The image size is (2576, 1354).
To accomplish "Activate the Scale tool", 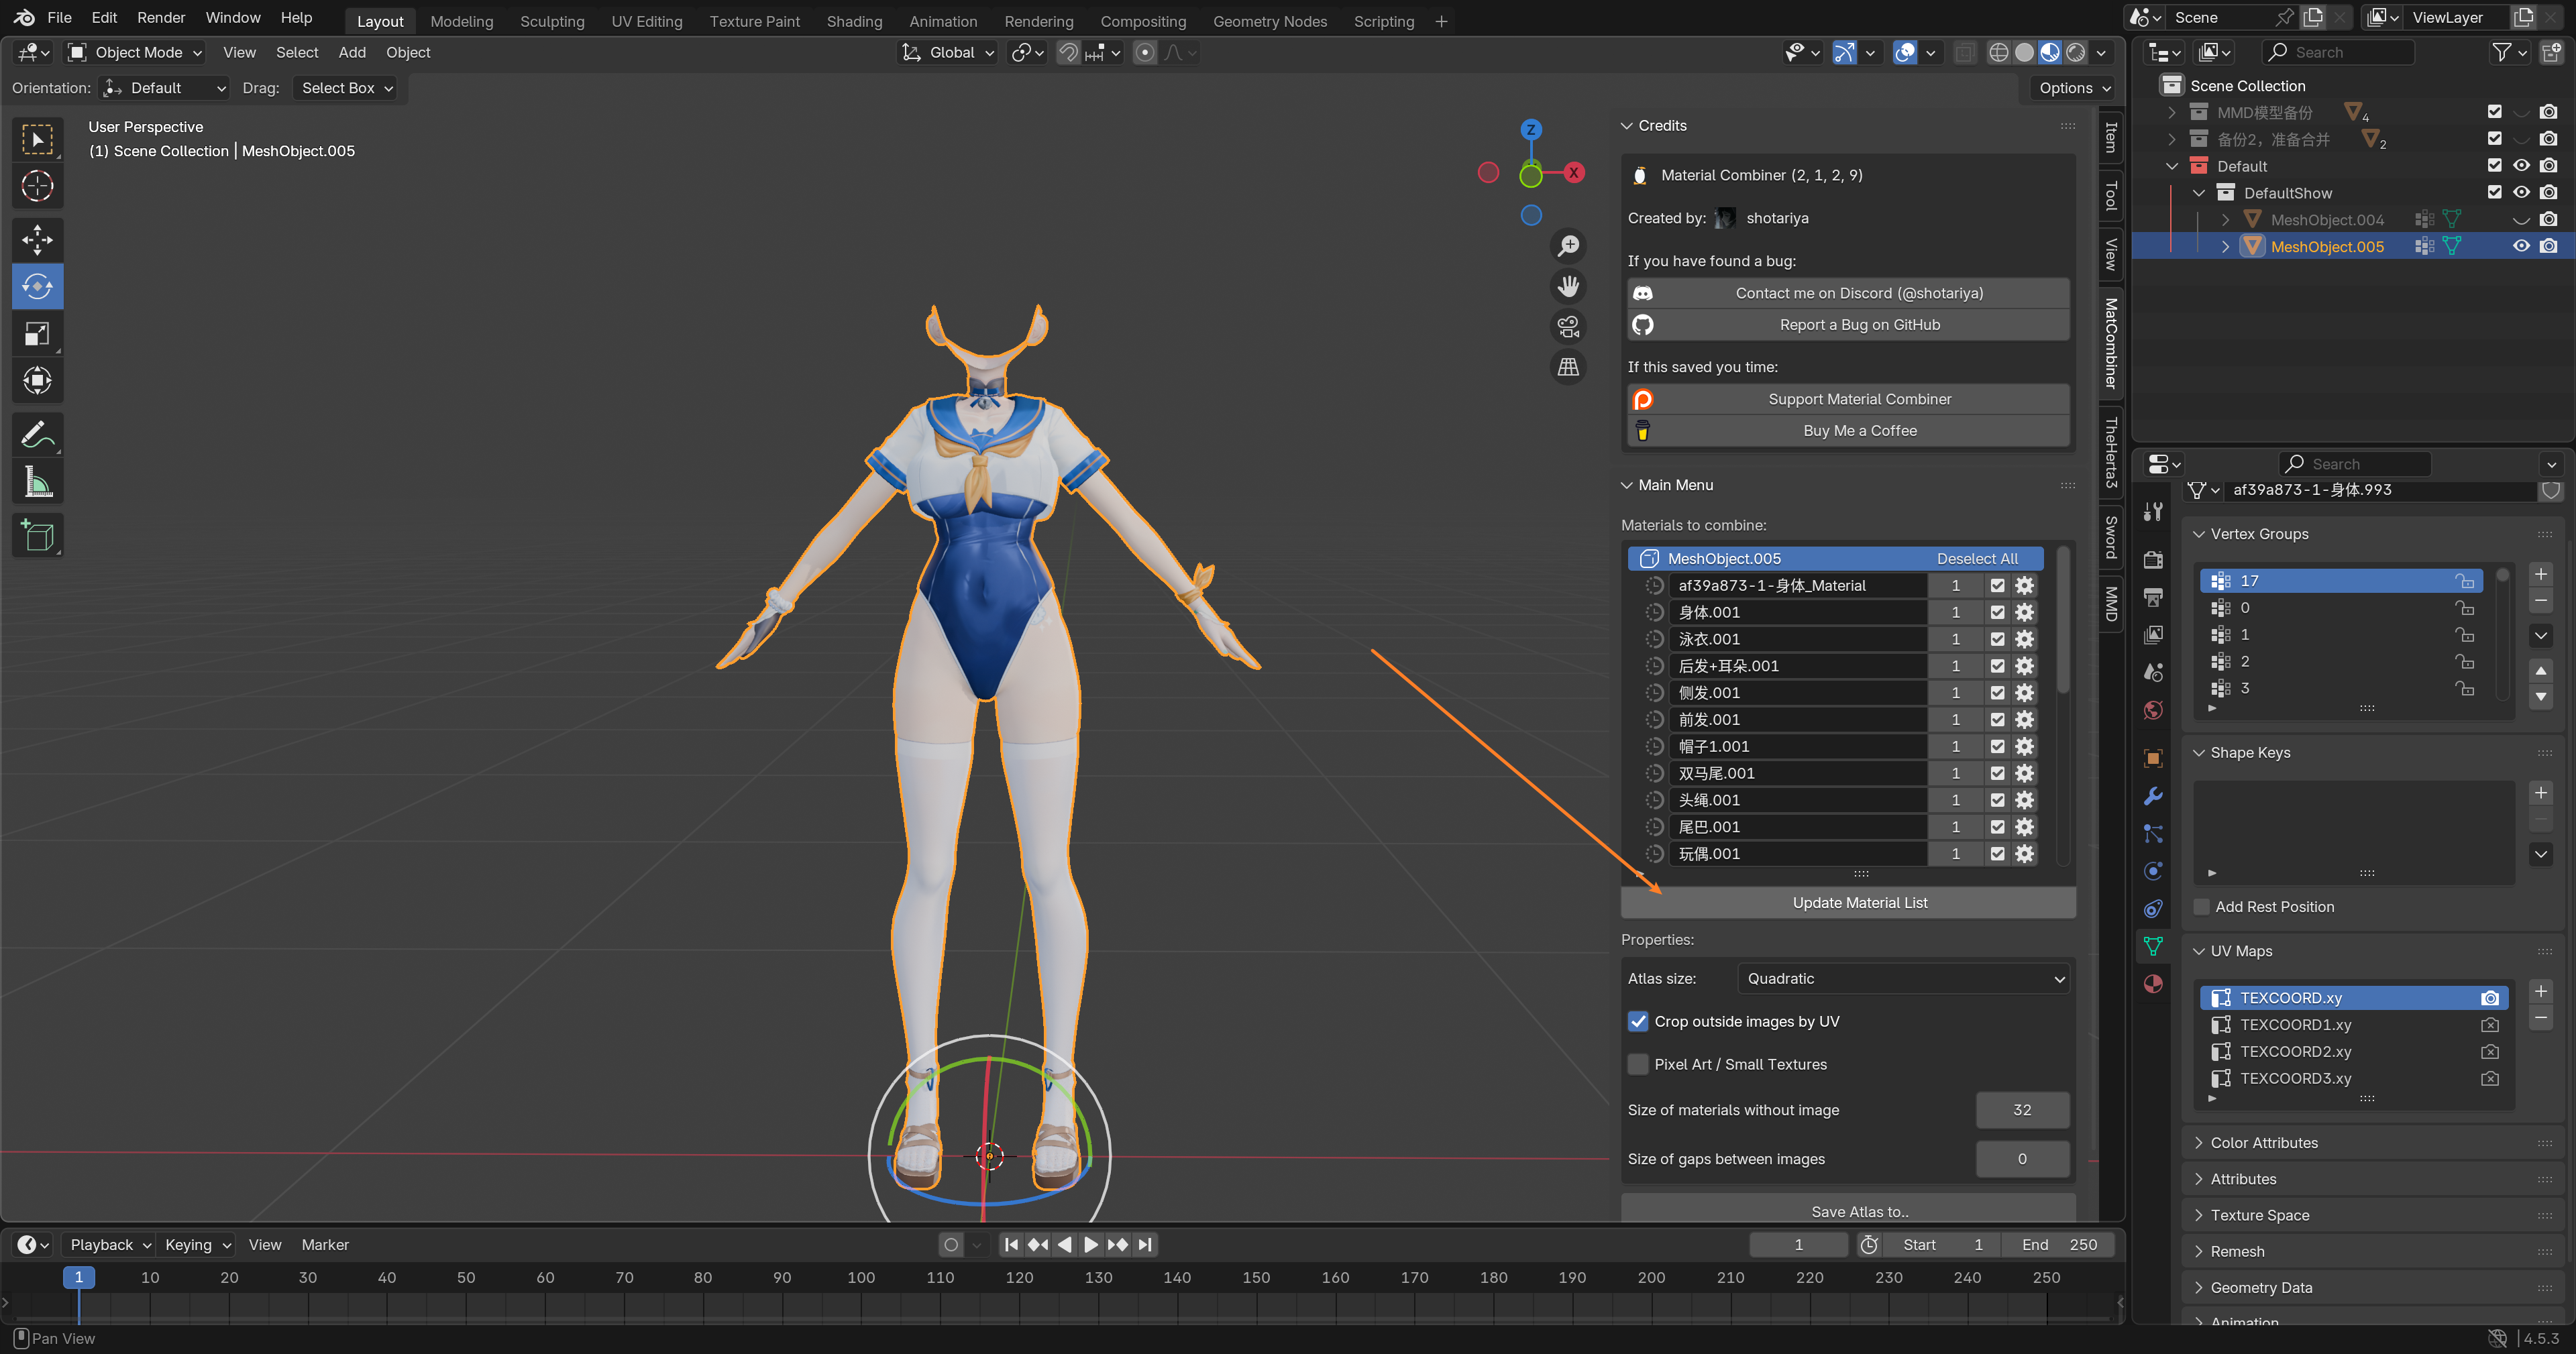I will tap(37, 334).
